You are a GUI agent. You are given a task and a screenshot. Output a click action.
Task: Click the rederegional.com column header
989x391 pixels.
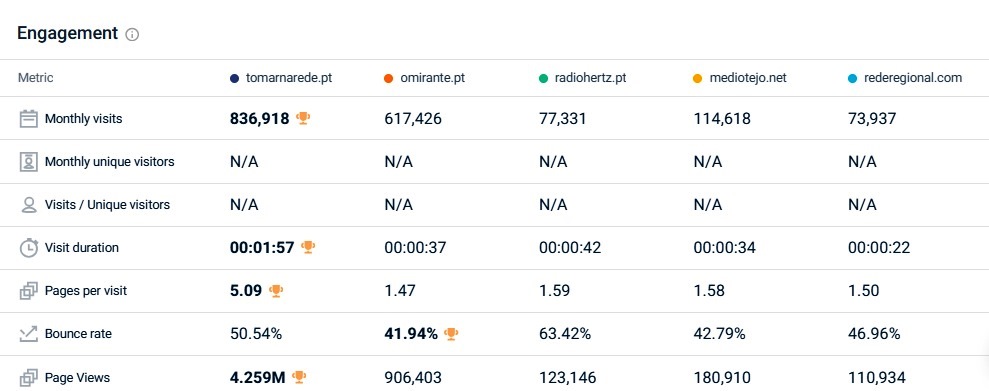(905, 78)
